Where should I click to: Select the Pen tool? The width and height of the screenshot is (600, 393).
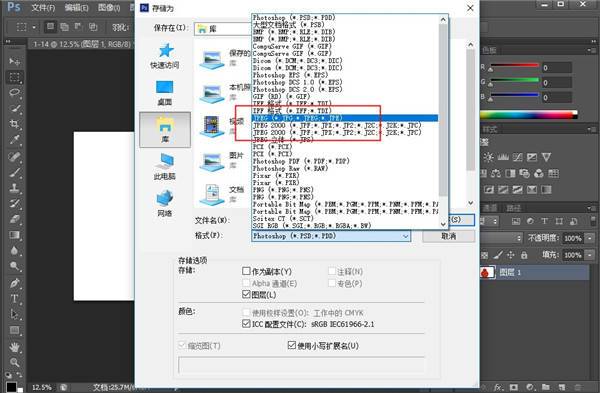click(15, 283)
